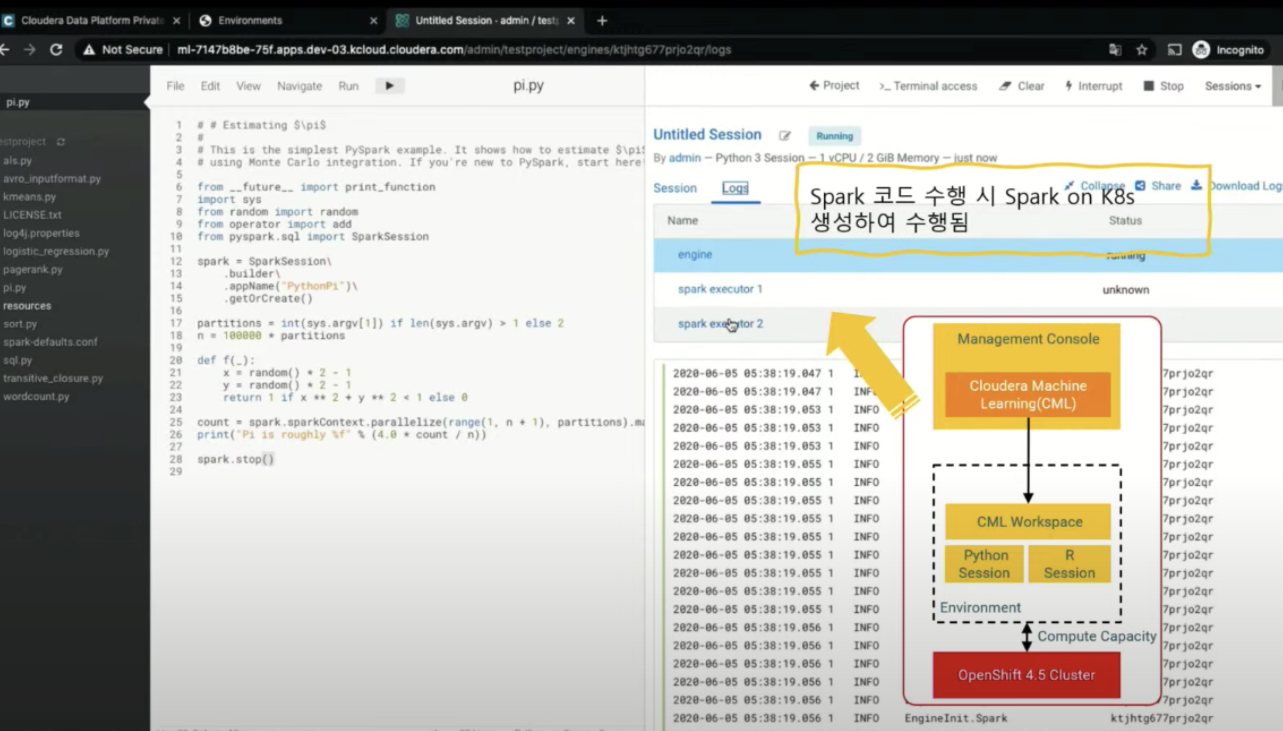
Task: Click the Running status badge
Action: (834, 136)
